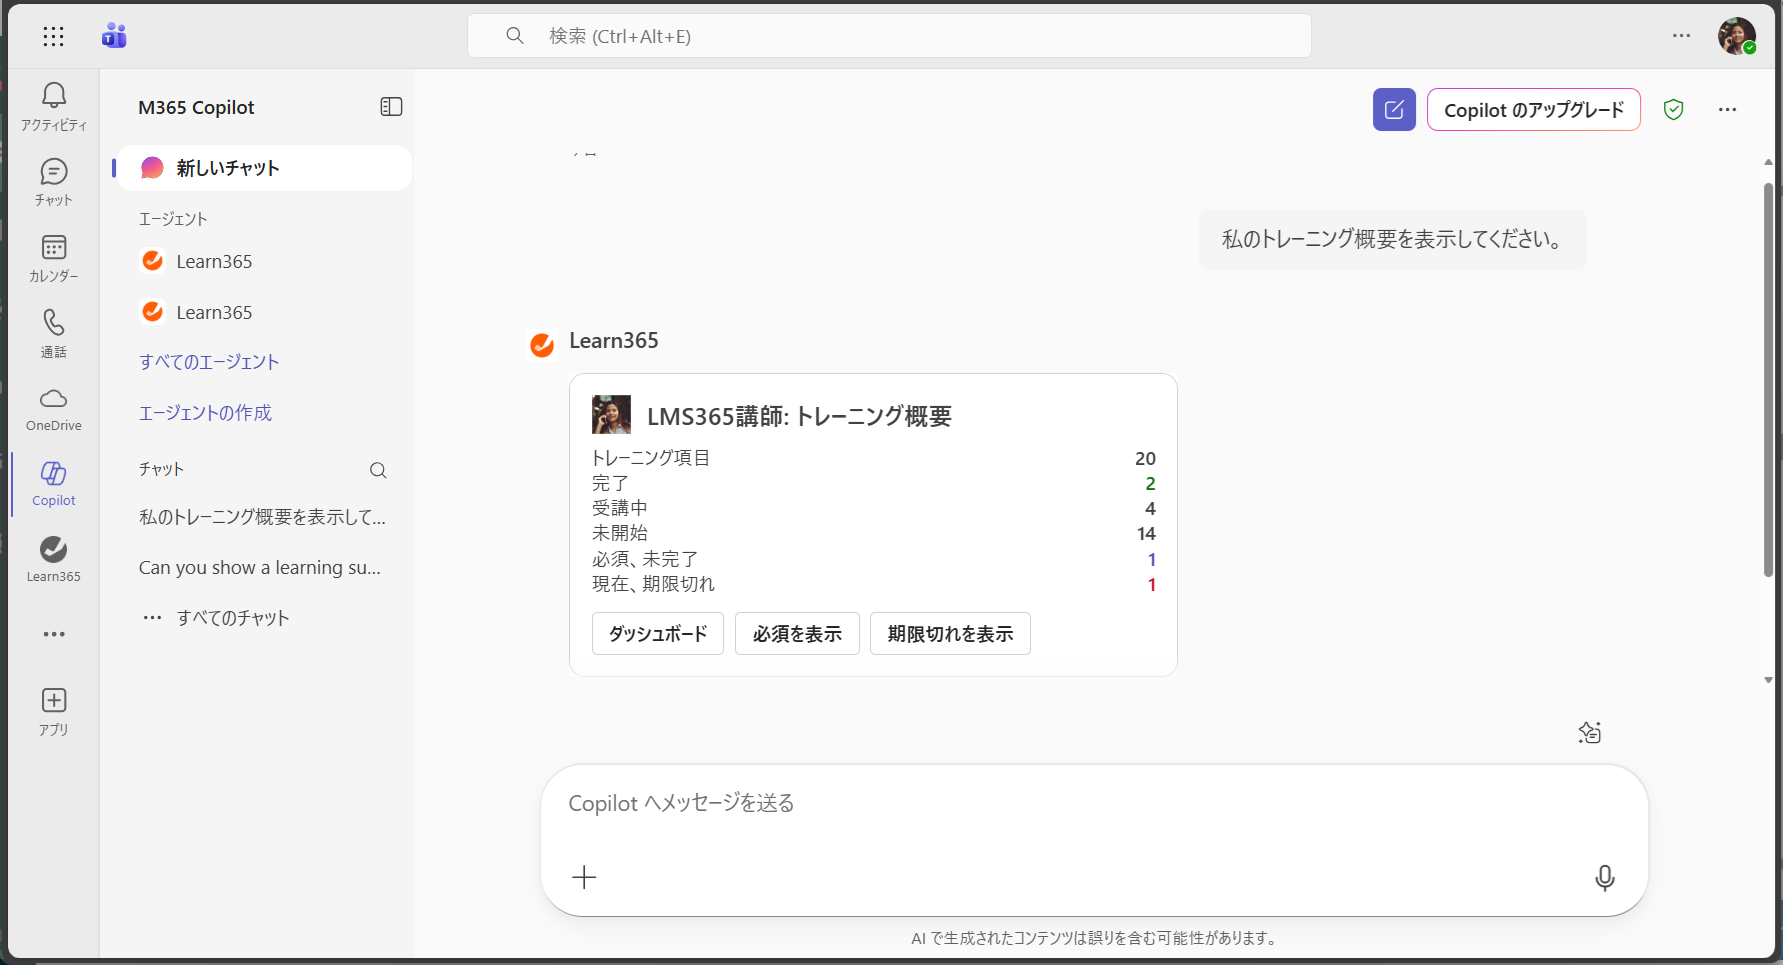
Task: Activate the microphone dictation icon
Action: pyautogui.click(x=1605, y=878)
